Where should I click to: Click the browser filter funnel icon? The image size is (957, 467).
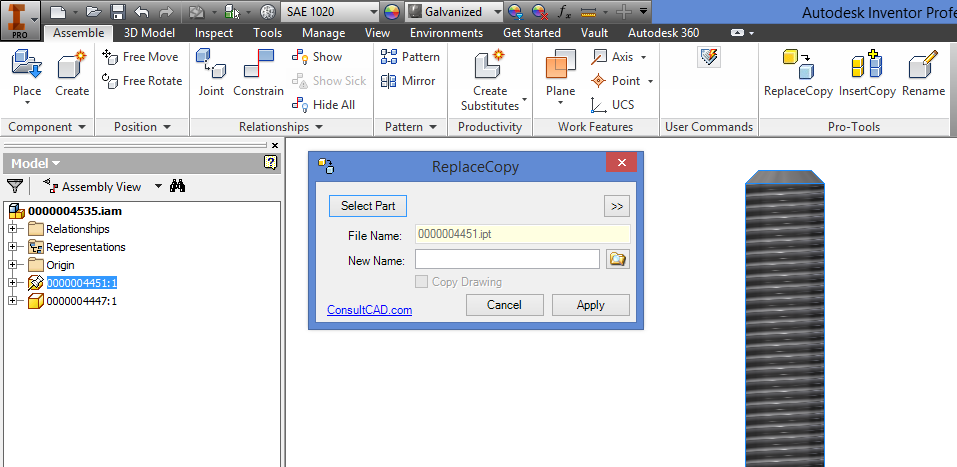point(15,186)
